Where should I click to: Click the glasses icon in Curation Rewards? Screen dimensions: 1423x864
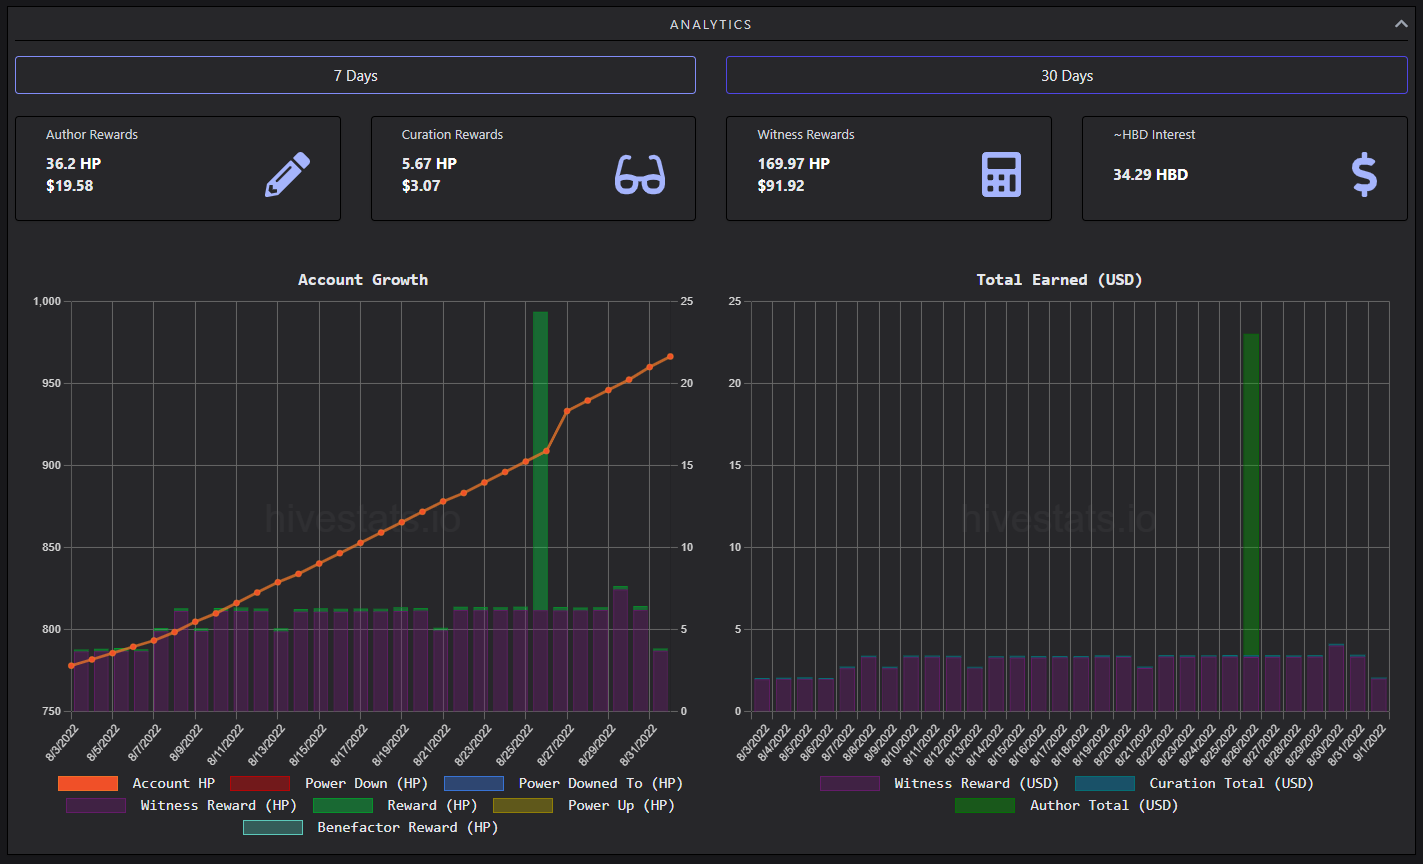click(x=639, y=174)
